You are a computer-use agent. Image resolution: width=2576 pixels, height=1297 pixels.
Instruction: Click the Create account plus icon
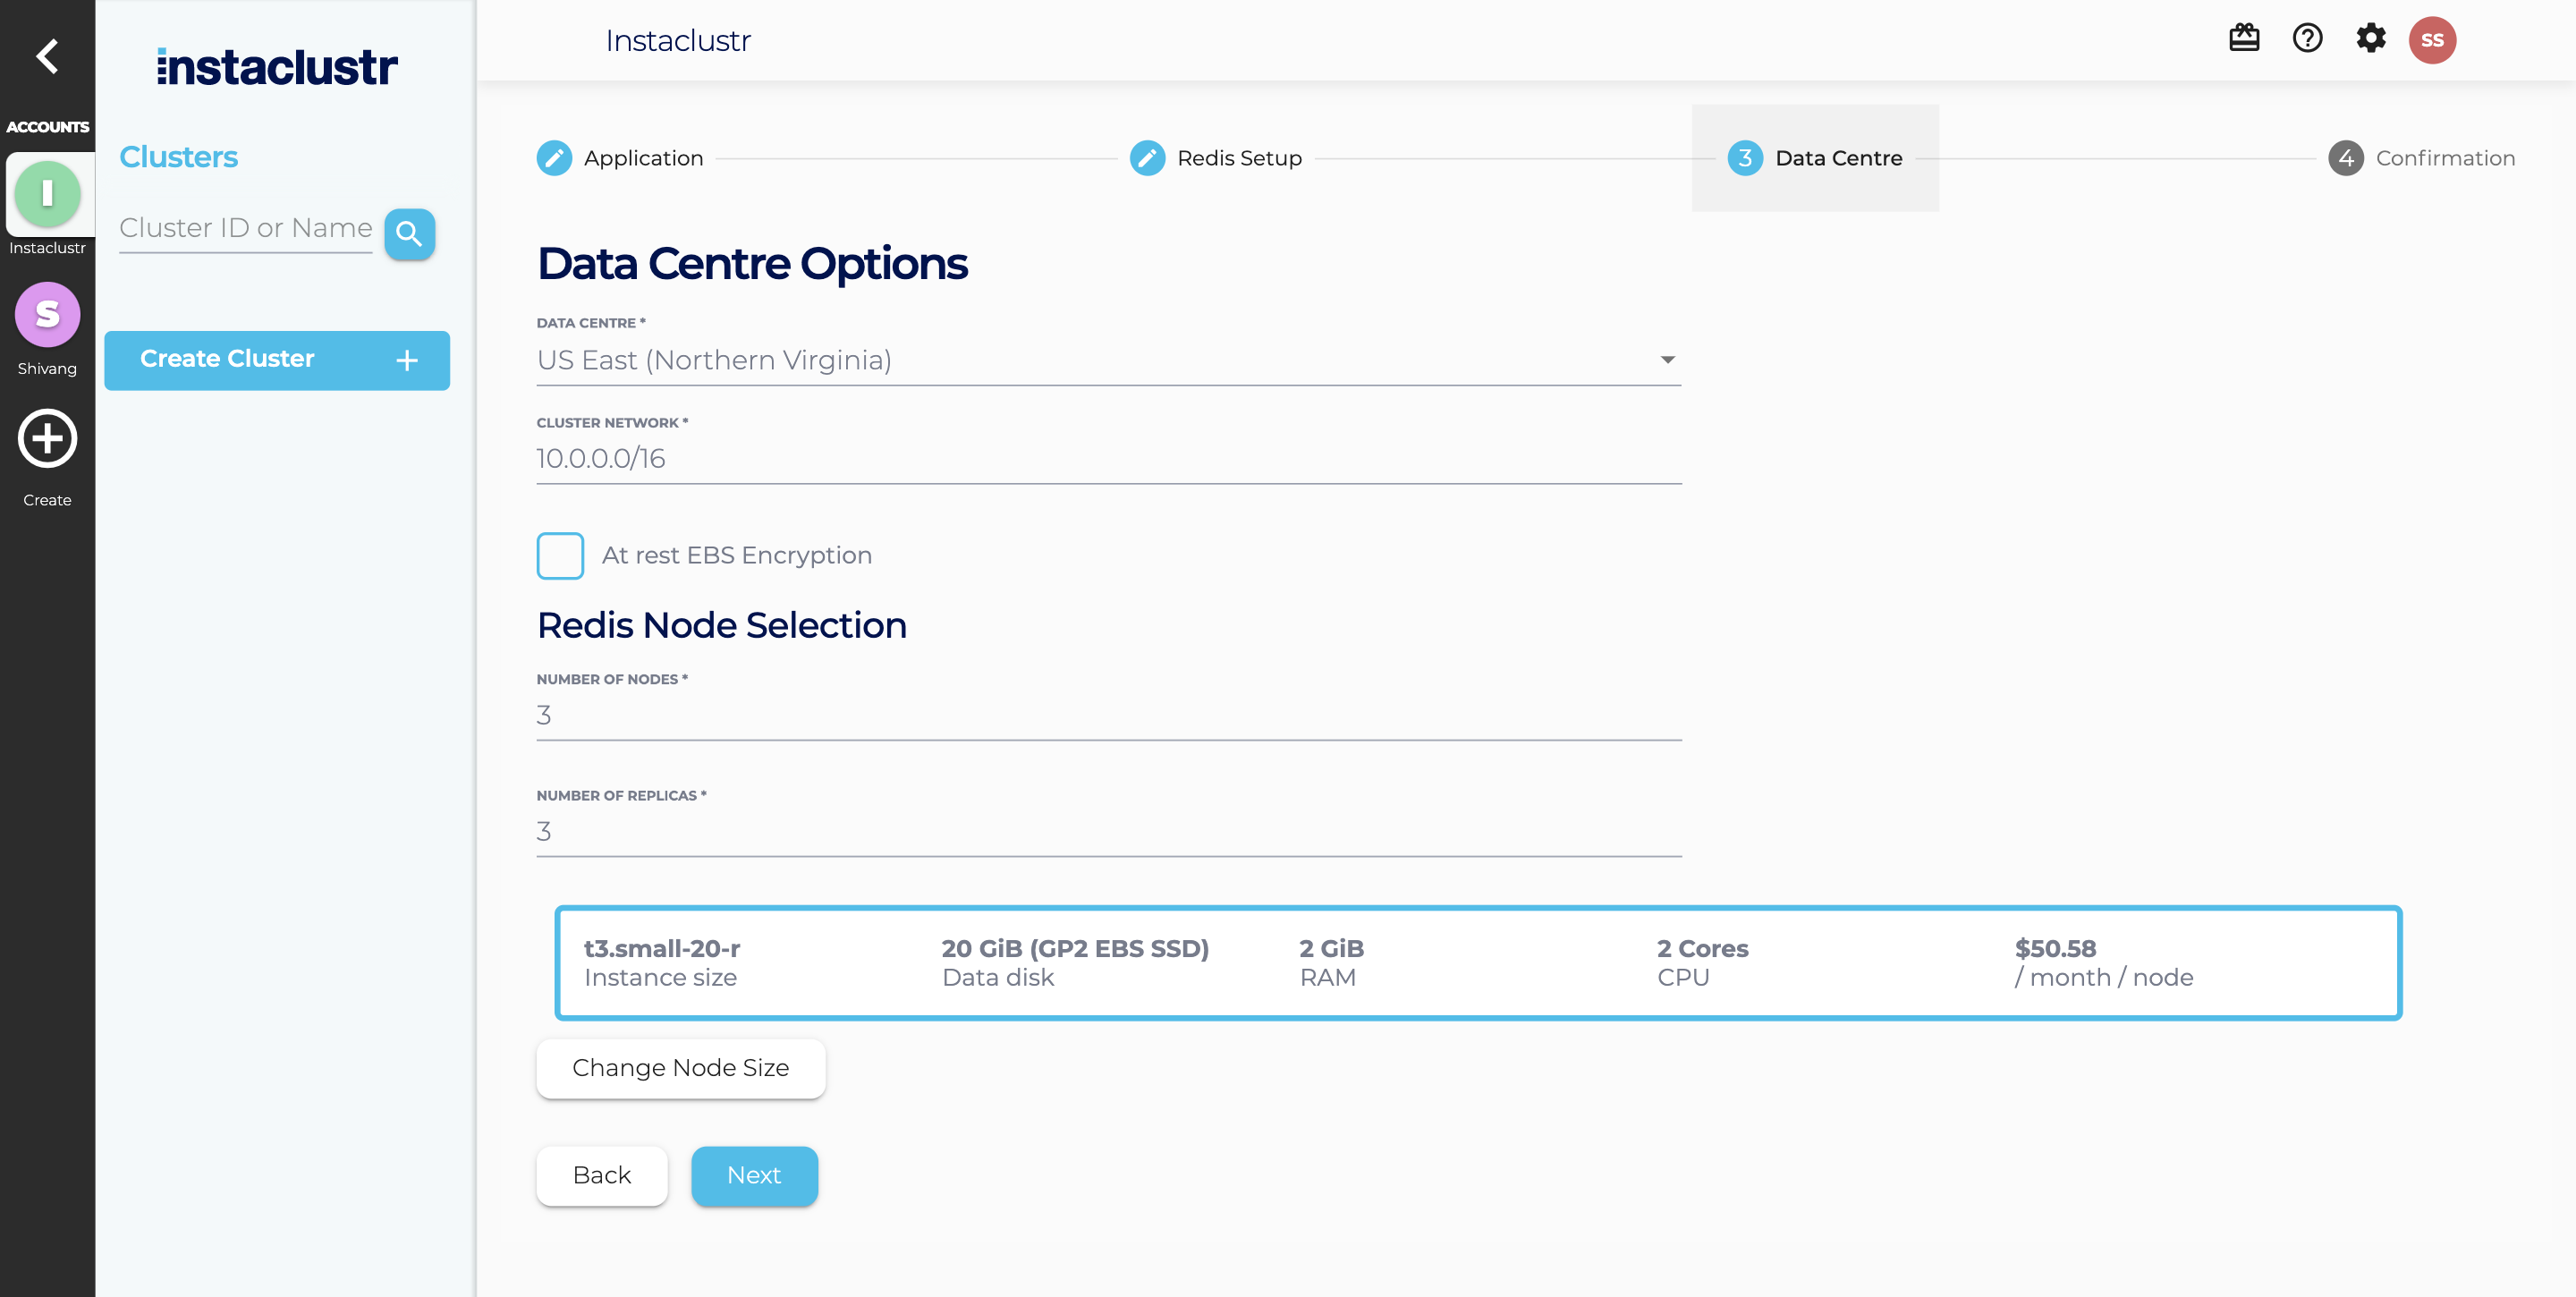pos(47,438)
